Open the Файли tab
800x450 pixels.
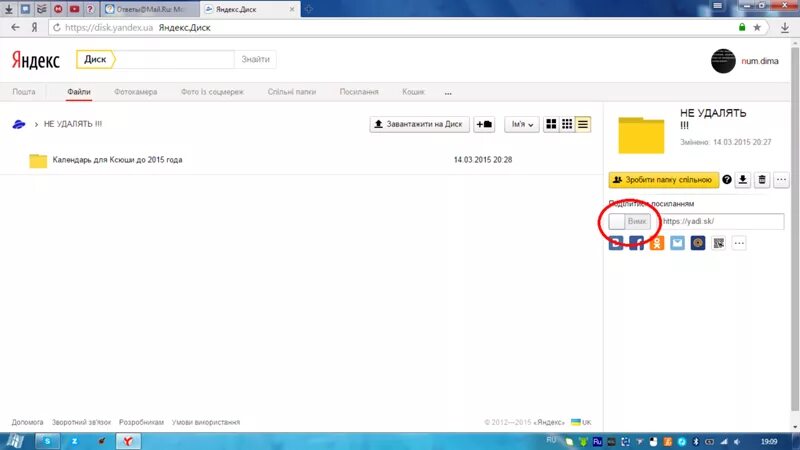79,92
